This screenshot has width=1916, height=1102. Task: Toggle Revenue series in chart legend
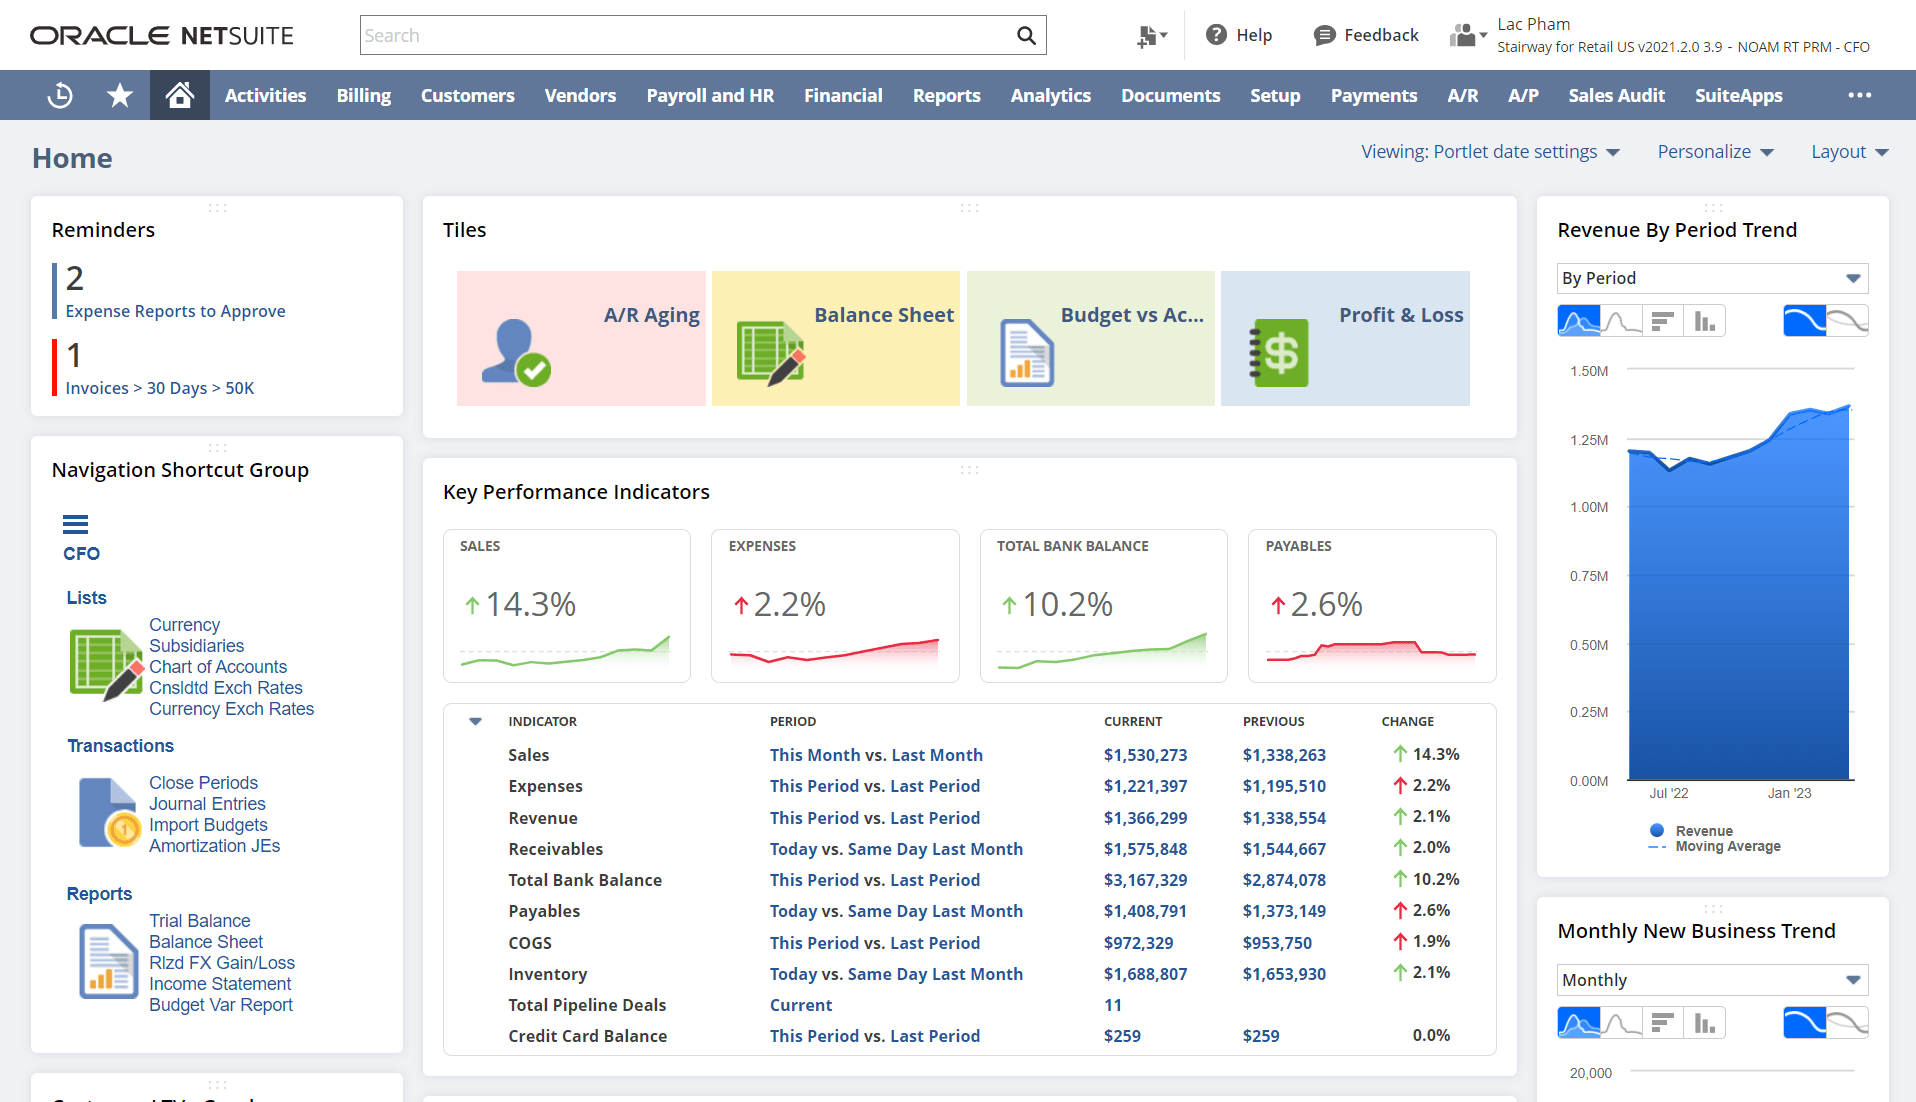coord(1691,831)
